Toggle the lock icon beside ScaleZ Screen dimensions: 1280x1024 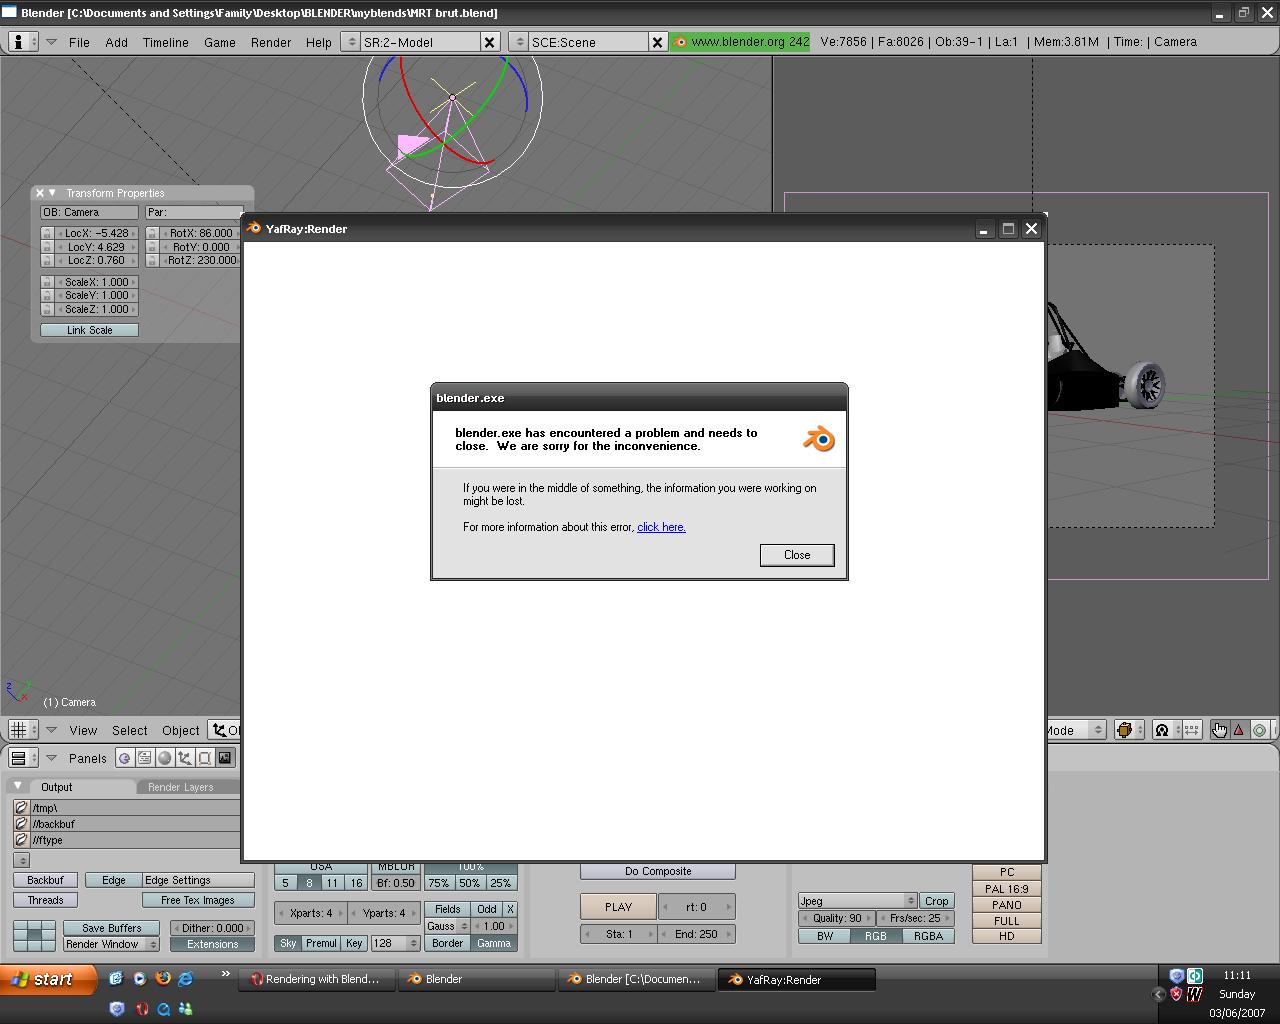(x=46, y=309)
